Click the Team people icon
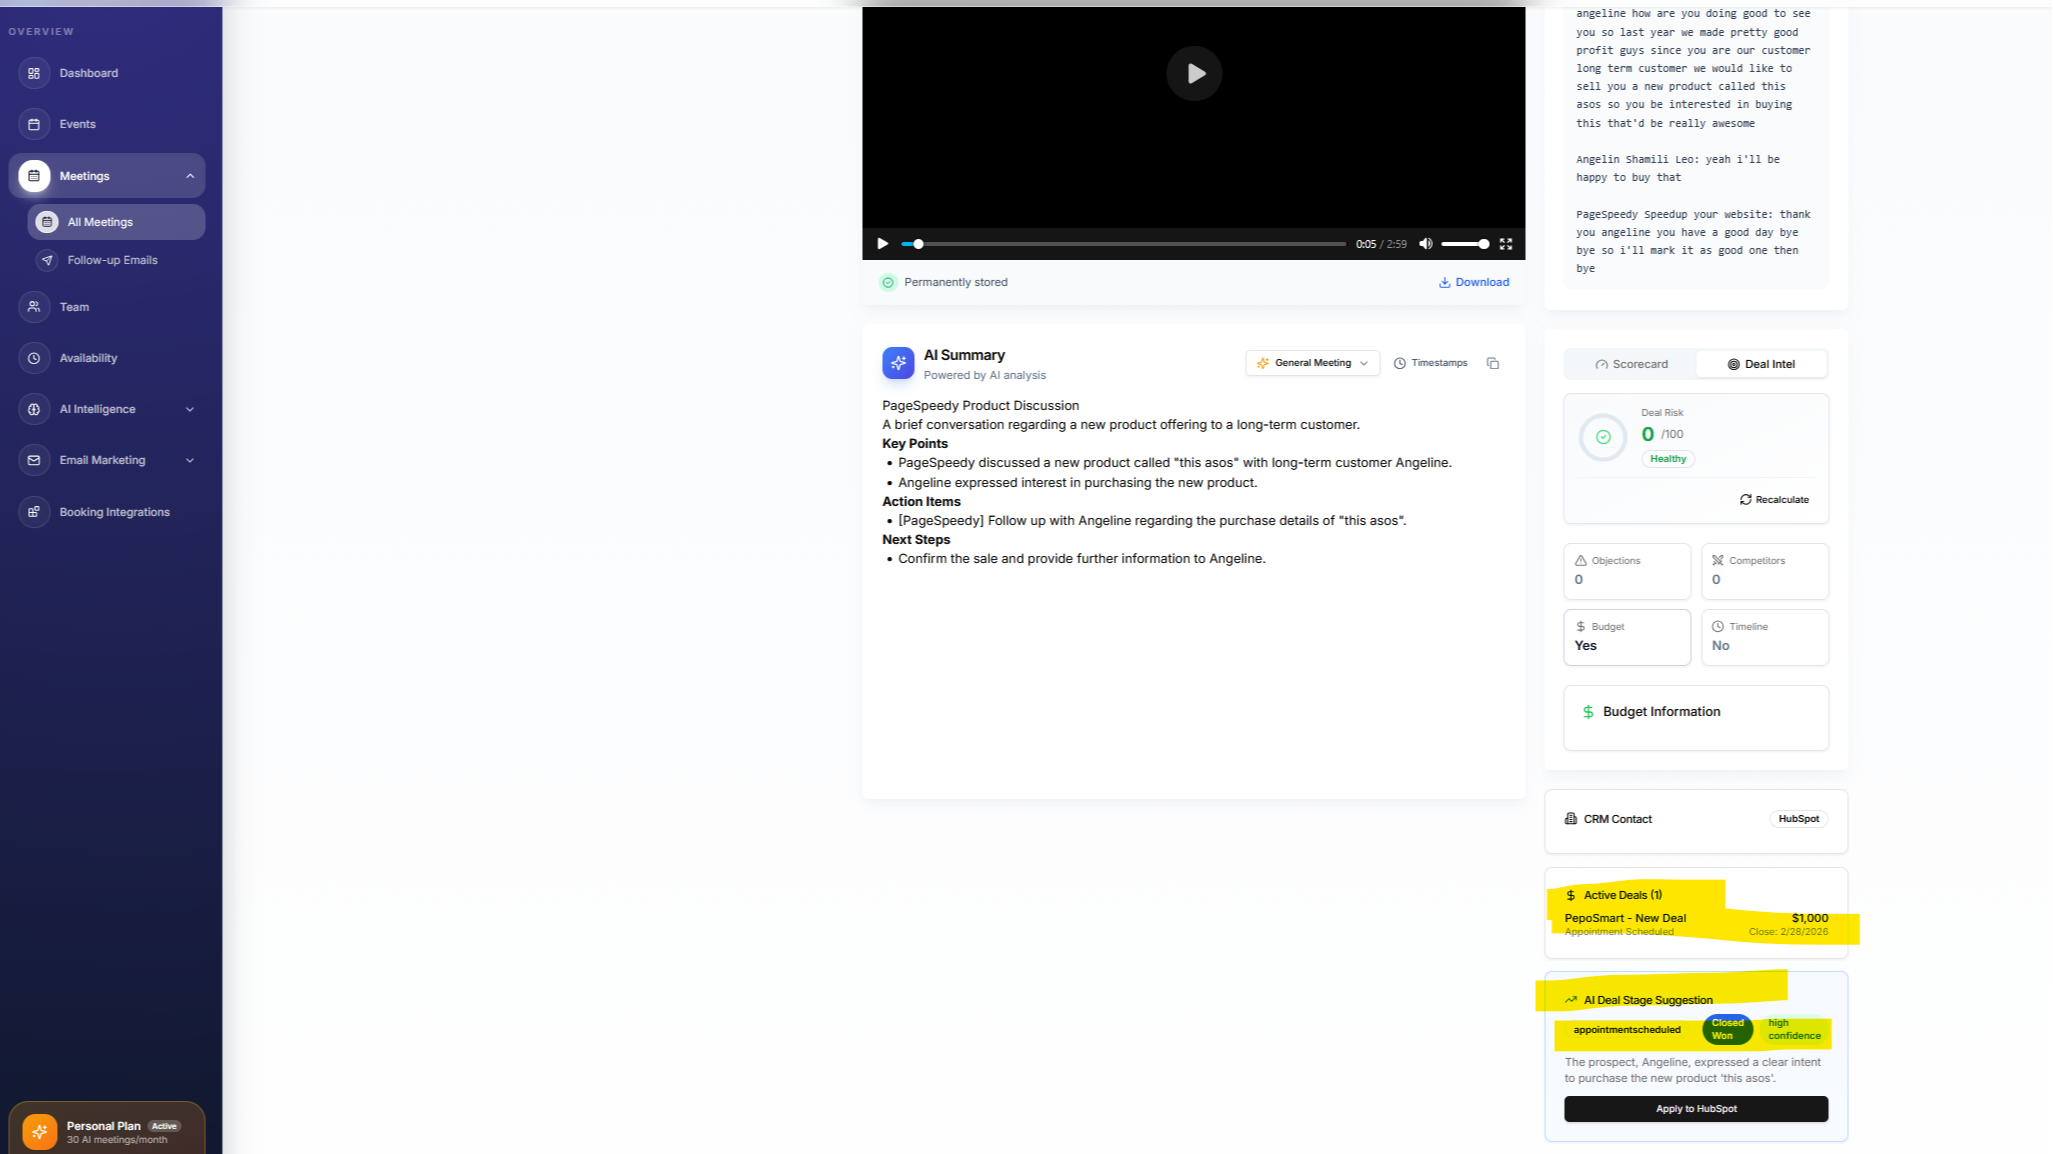This screenshot has height=1154, width=2053. click(34, 307)
